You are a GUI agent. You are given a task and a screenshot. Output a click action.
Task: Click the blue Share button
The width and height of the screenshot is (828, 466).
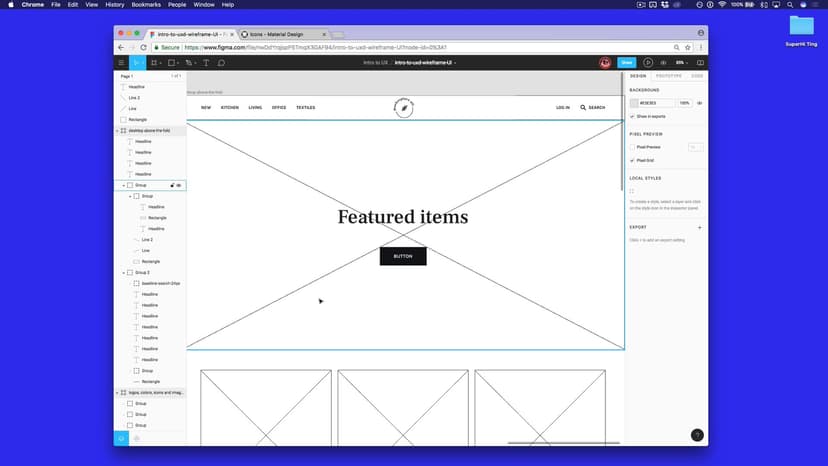(x=627, y=62)
